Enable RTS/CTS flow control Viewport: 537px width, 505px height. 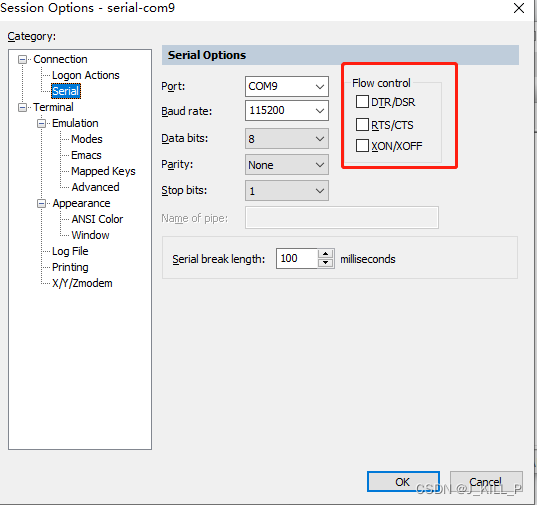pyautogui.click(x=362, y=125)
